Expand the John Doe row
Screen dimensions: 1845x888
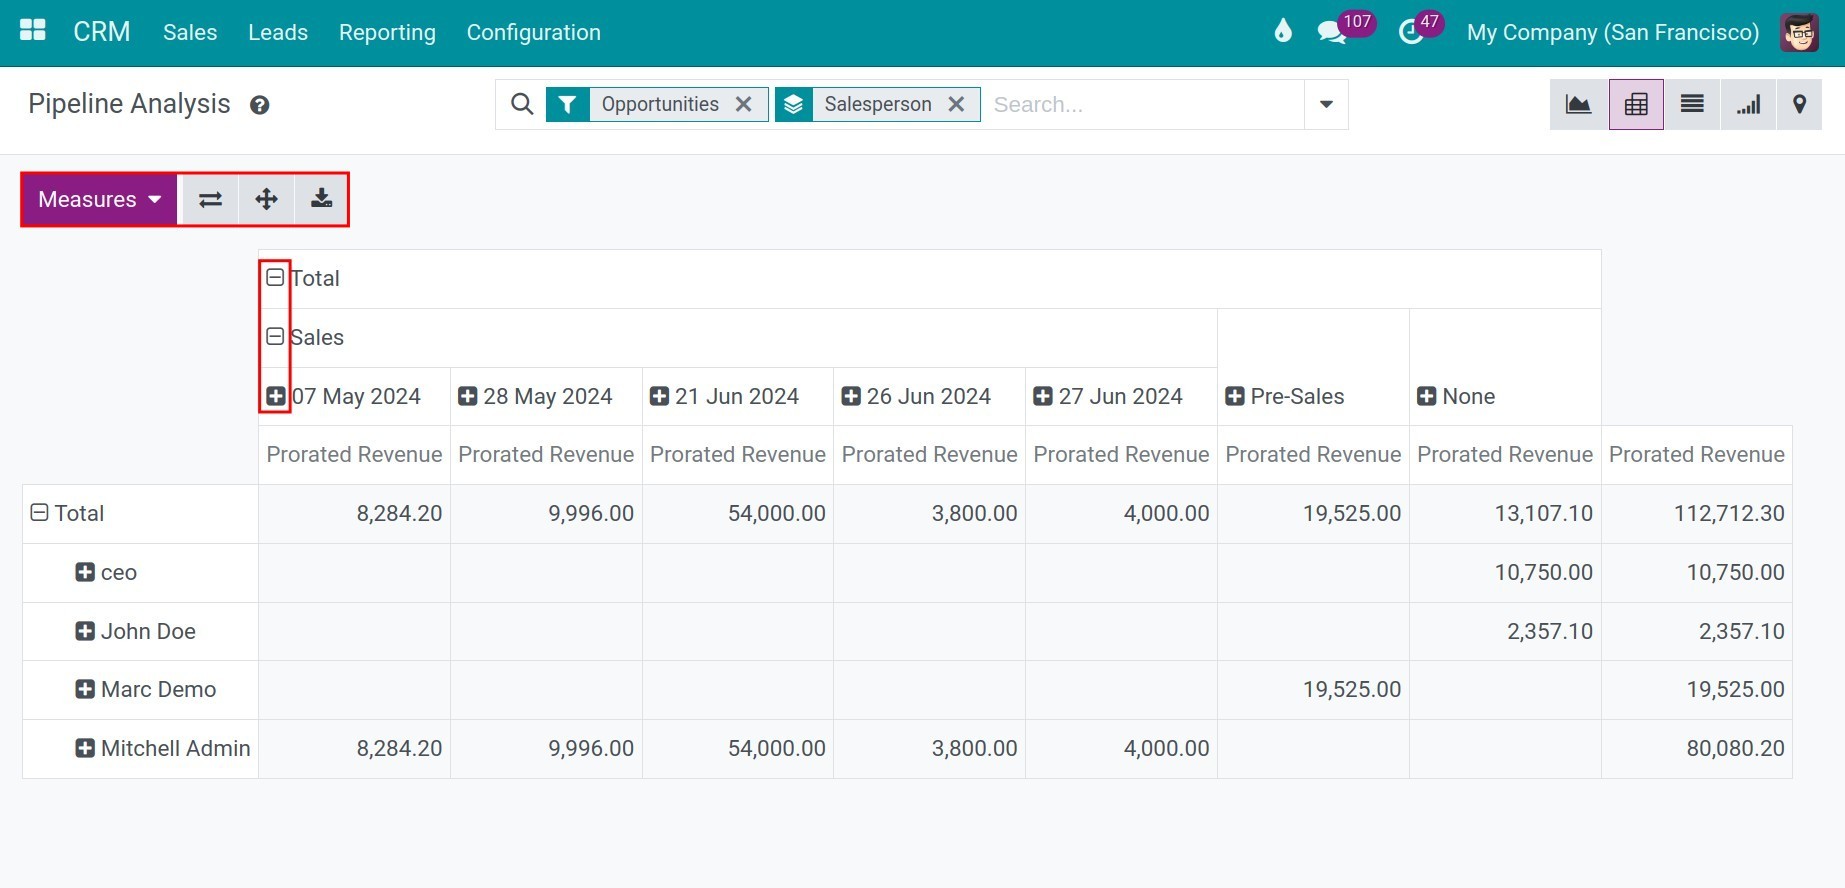click(85, 631)
